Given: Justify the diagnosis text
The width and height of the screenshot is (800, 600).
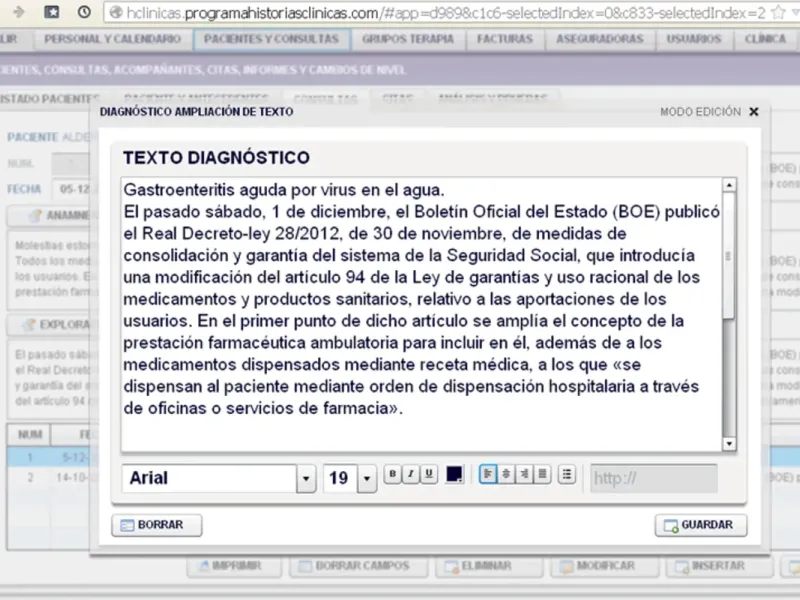Looking at the screenshot, I should tap(542, 474).
